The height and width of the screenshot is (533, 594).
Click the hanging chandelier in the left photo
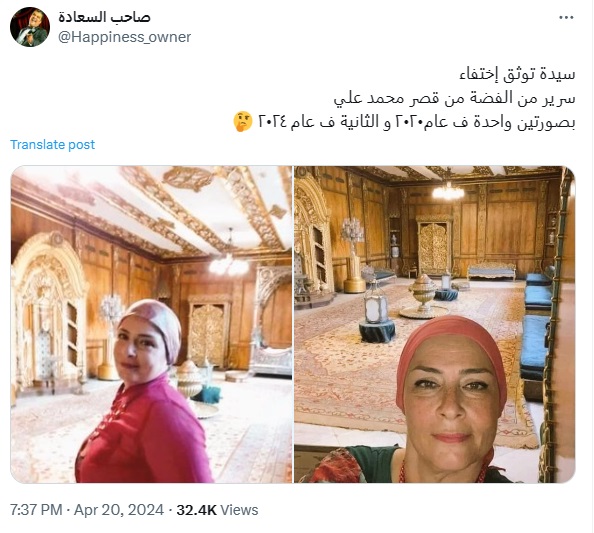click(228, 263)
